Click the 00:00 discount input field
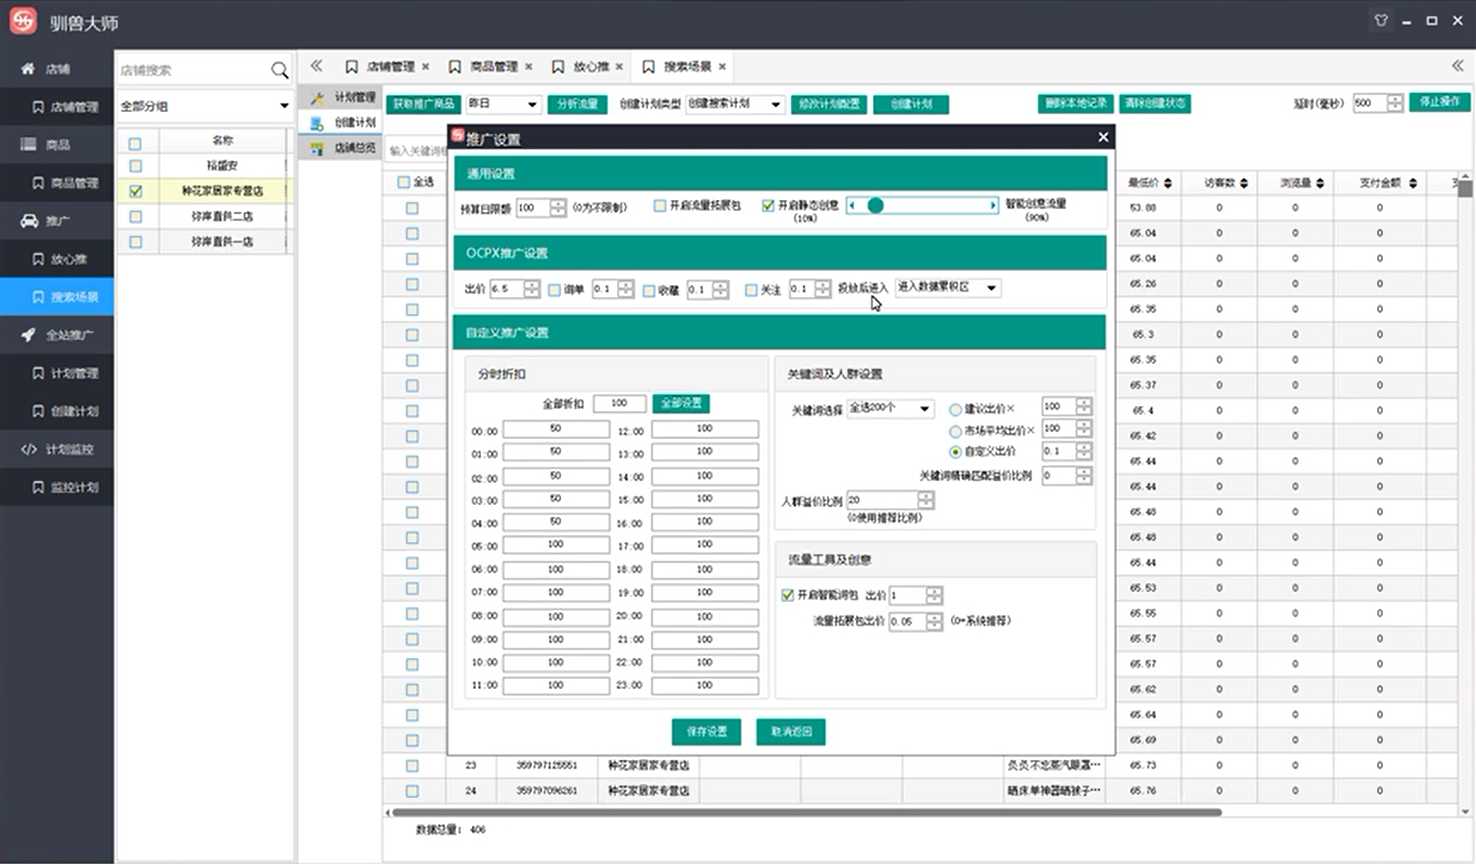1476x864 pixels. [x=556, y=429]
